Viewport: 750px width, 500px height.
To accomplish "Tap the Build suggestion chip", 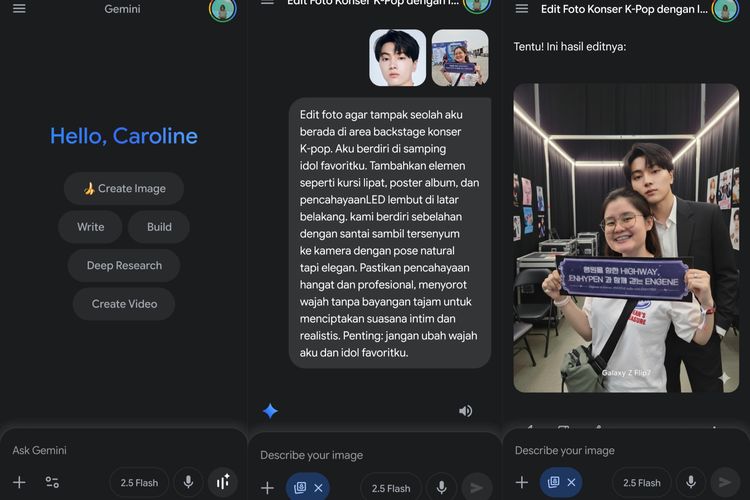I will (159, 227).
